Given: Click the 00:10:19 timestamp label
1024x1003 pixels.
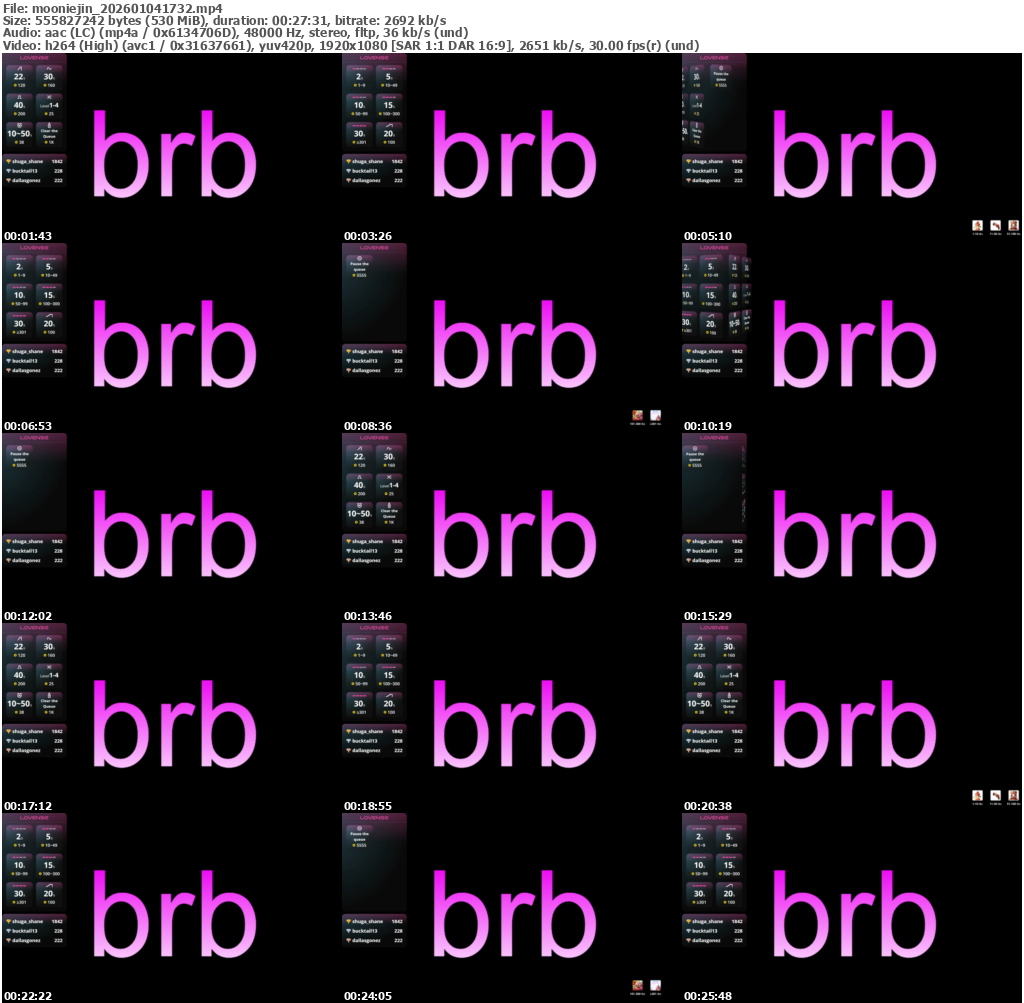Looking at the screenshot, I should 707,426.
